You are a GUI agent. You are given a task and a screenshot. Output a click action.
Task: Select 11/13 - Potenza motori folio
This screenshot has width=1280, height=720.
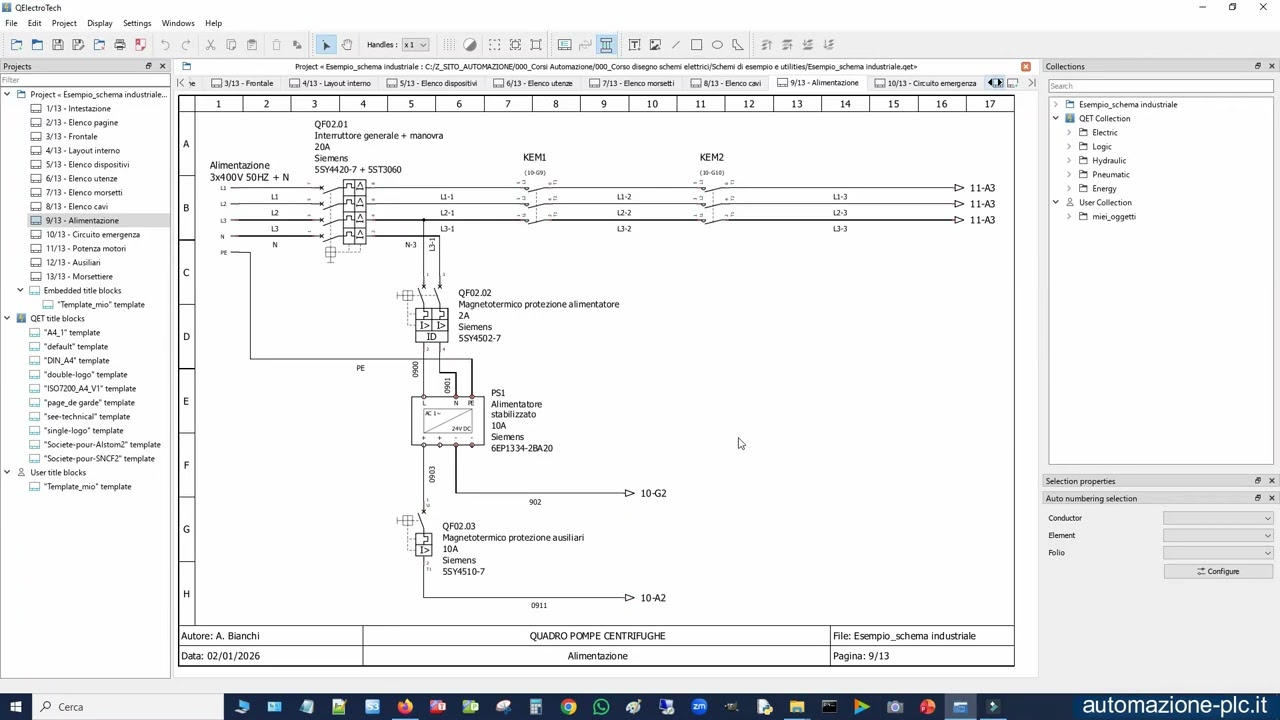click(x=85, y=248)
